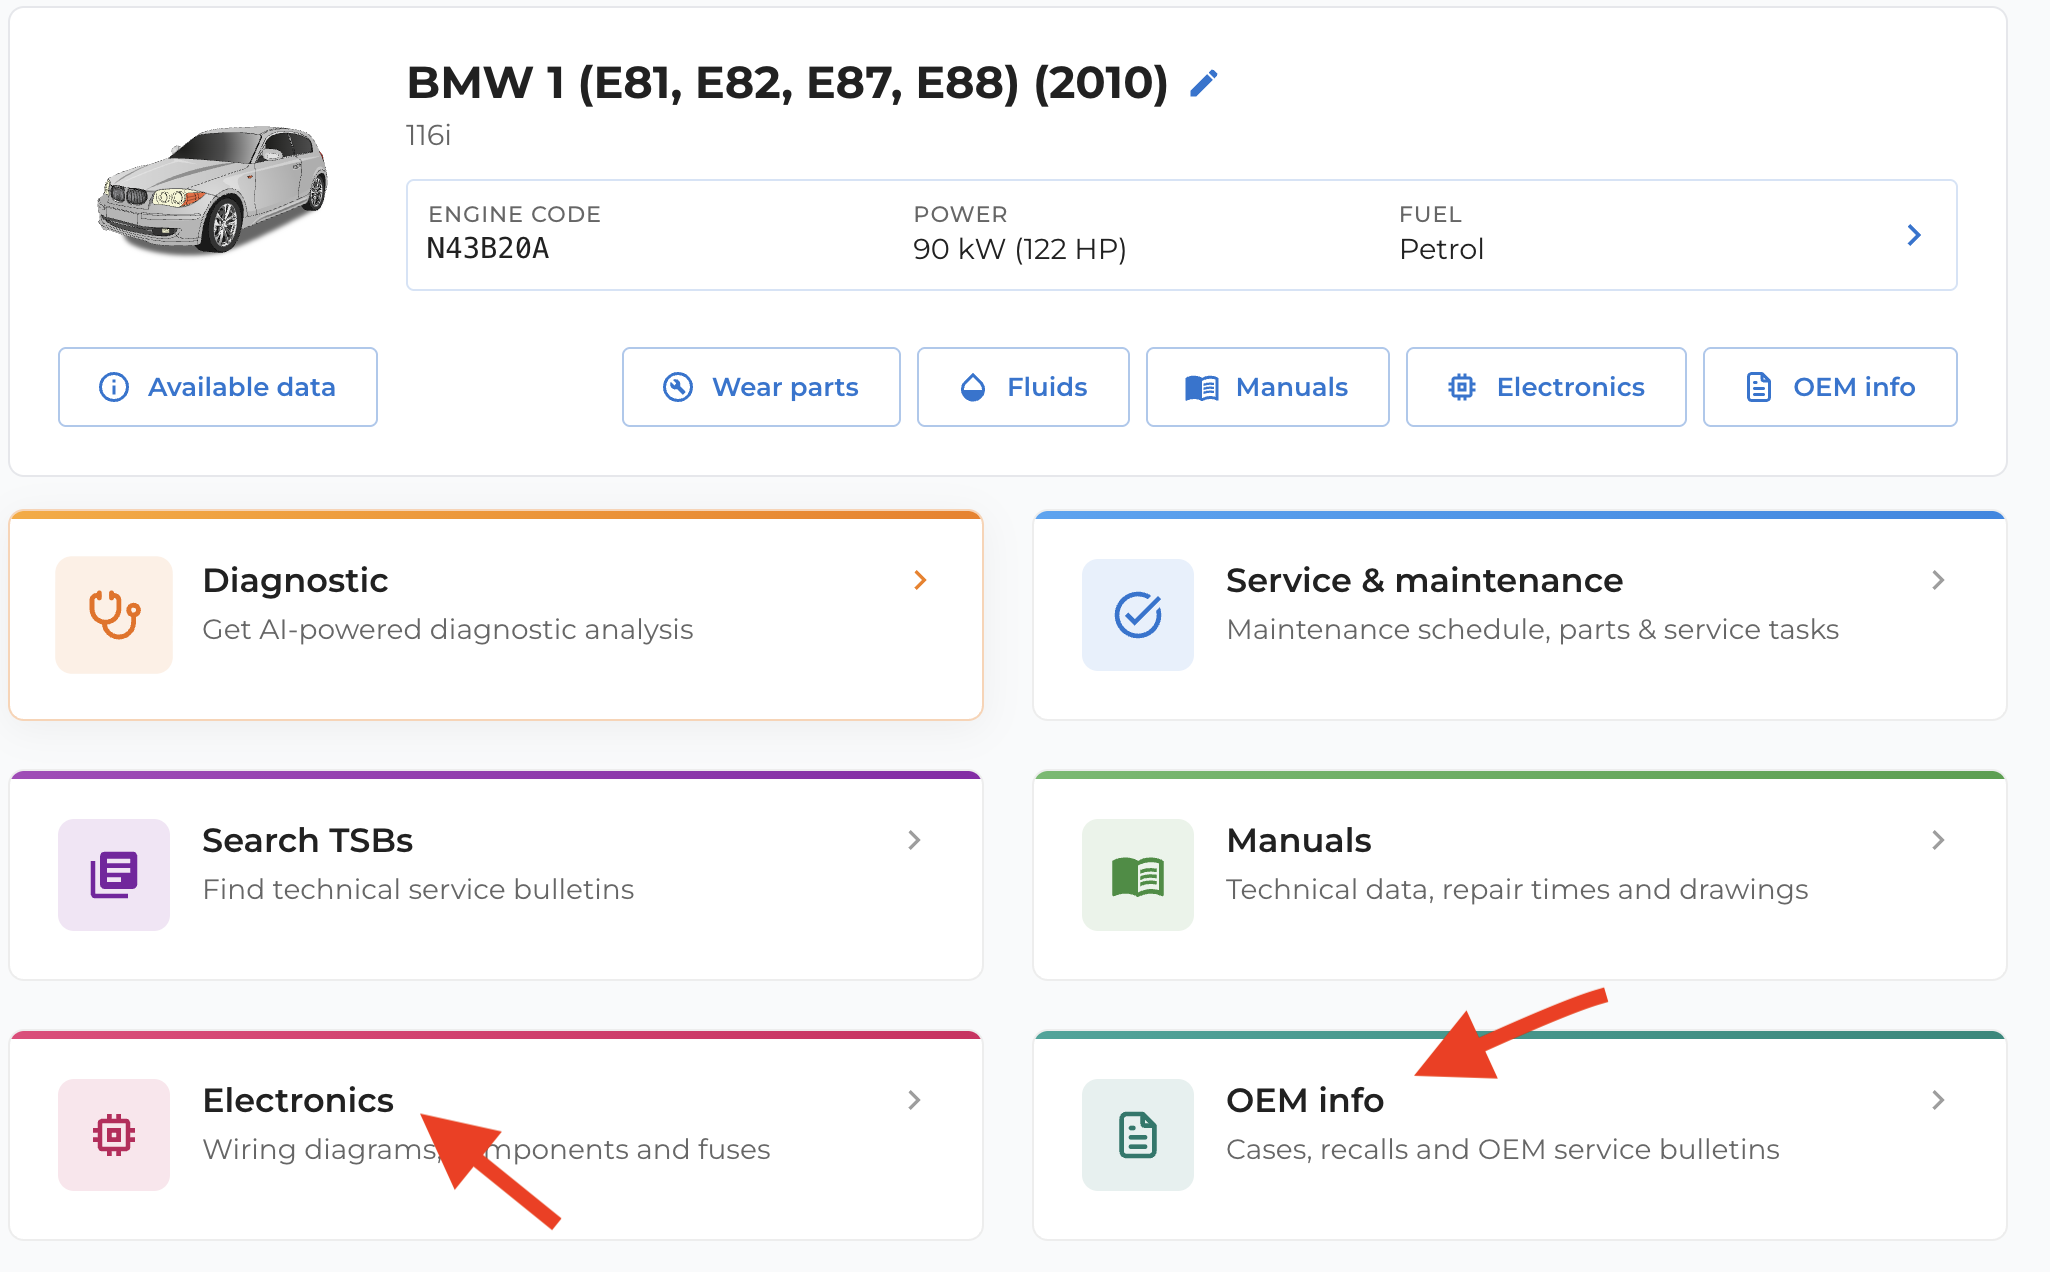Click the 'Petrol' fuel value
2050x1272 pixels.
(x=1441, y=249)
